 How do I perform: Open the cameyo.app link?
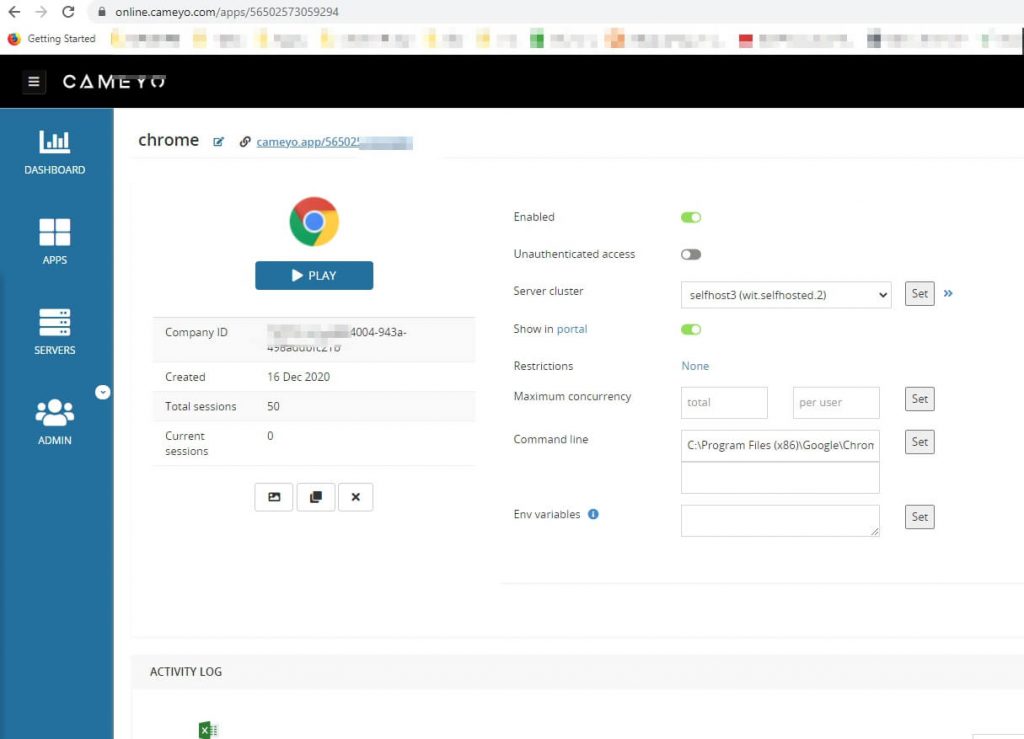tap(334, 142)
